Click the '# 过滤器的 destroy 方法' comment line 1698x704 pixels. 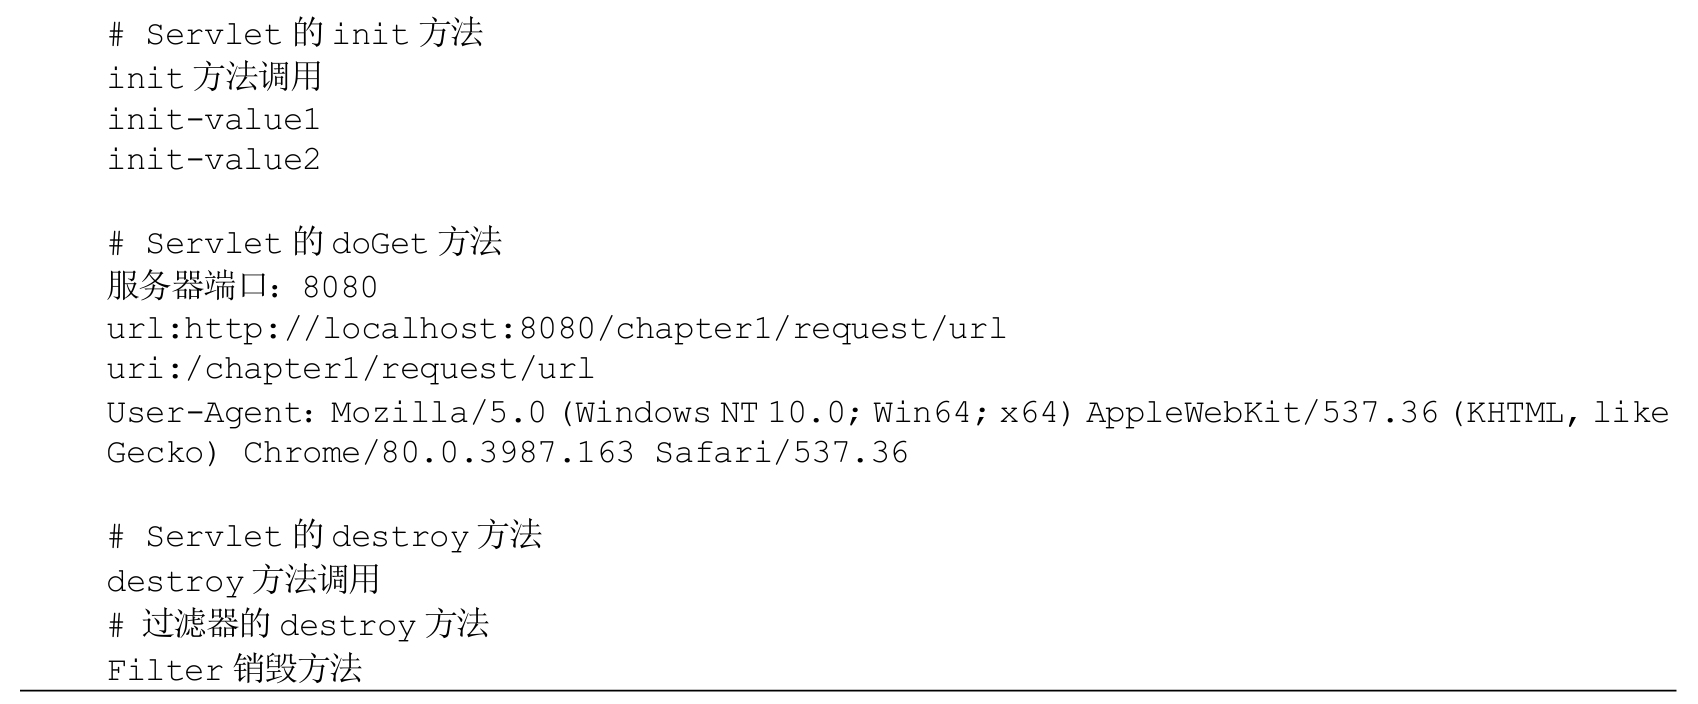point(298,625)
